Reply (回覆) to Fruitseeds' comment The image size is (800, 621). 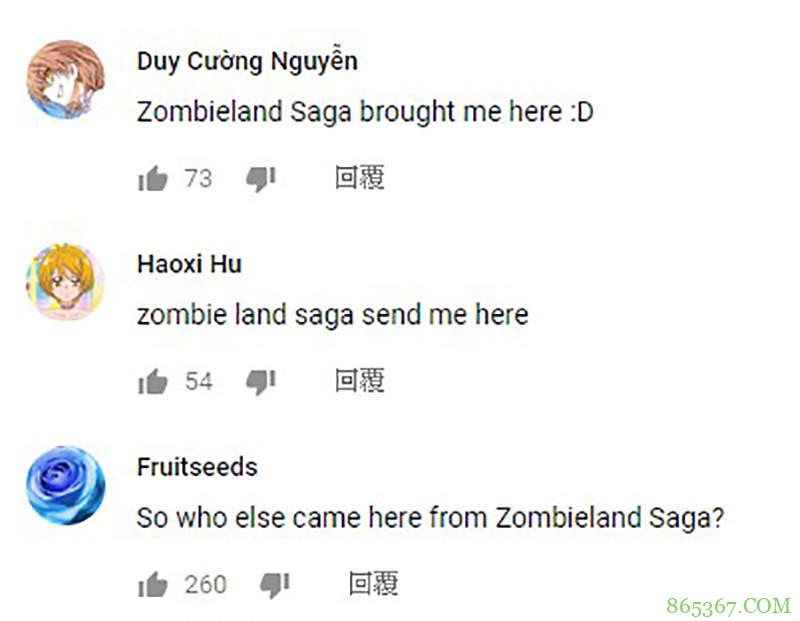click(x=373, y=584)
